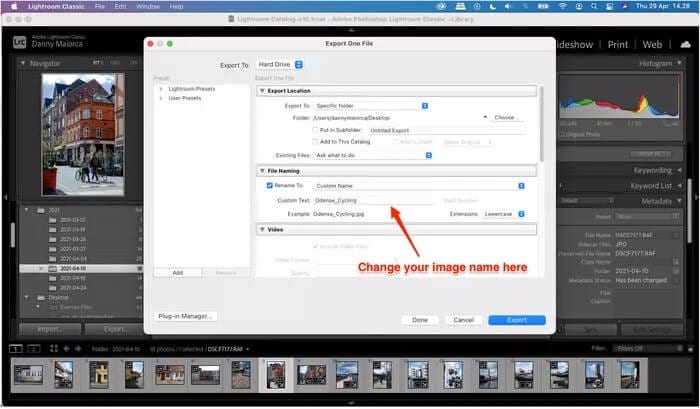Collapse the filmstrip with bottom arrow
This screenshot has height=409, width=700.
click(351, 403)
